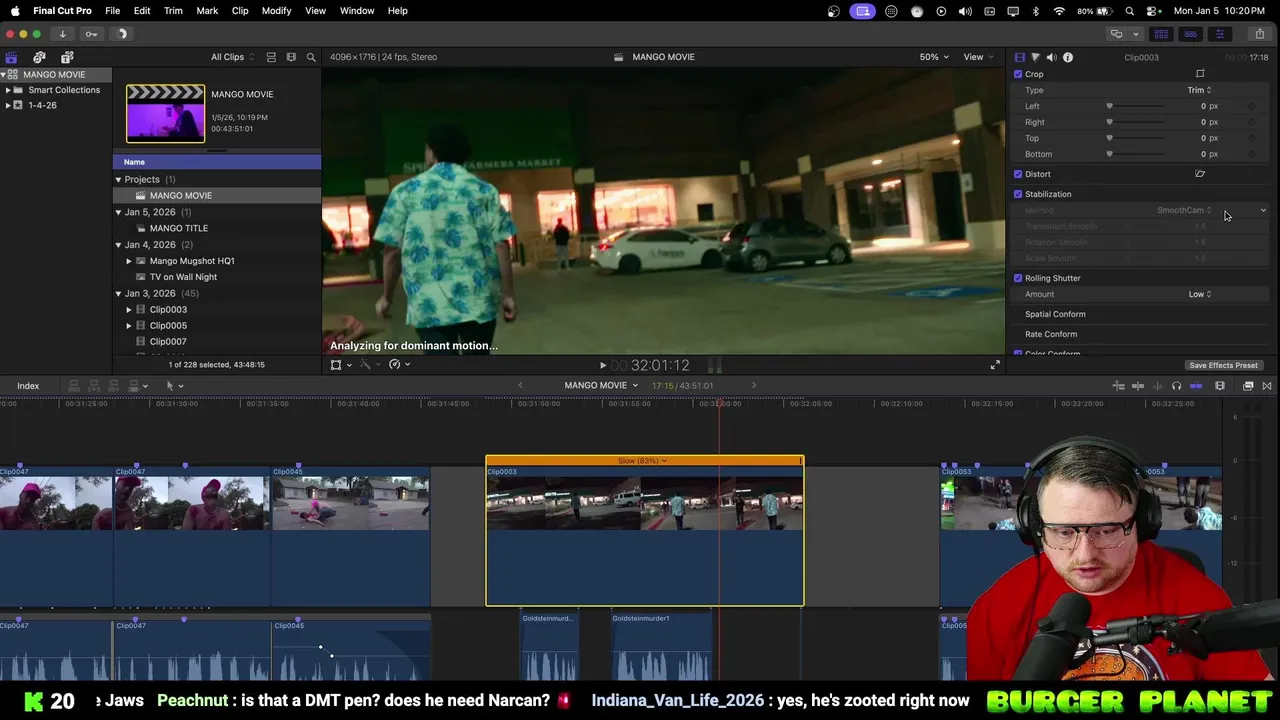
Task: Collapse the Projects group triangle
Action: click(x=118, y=180)
